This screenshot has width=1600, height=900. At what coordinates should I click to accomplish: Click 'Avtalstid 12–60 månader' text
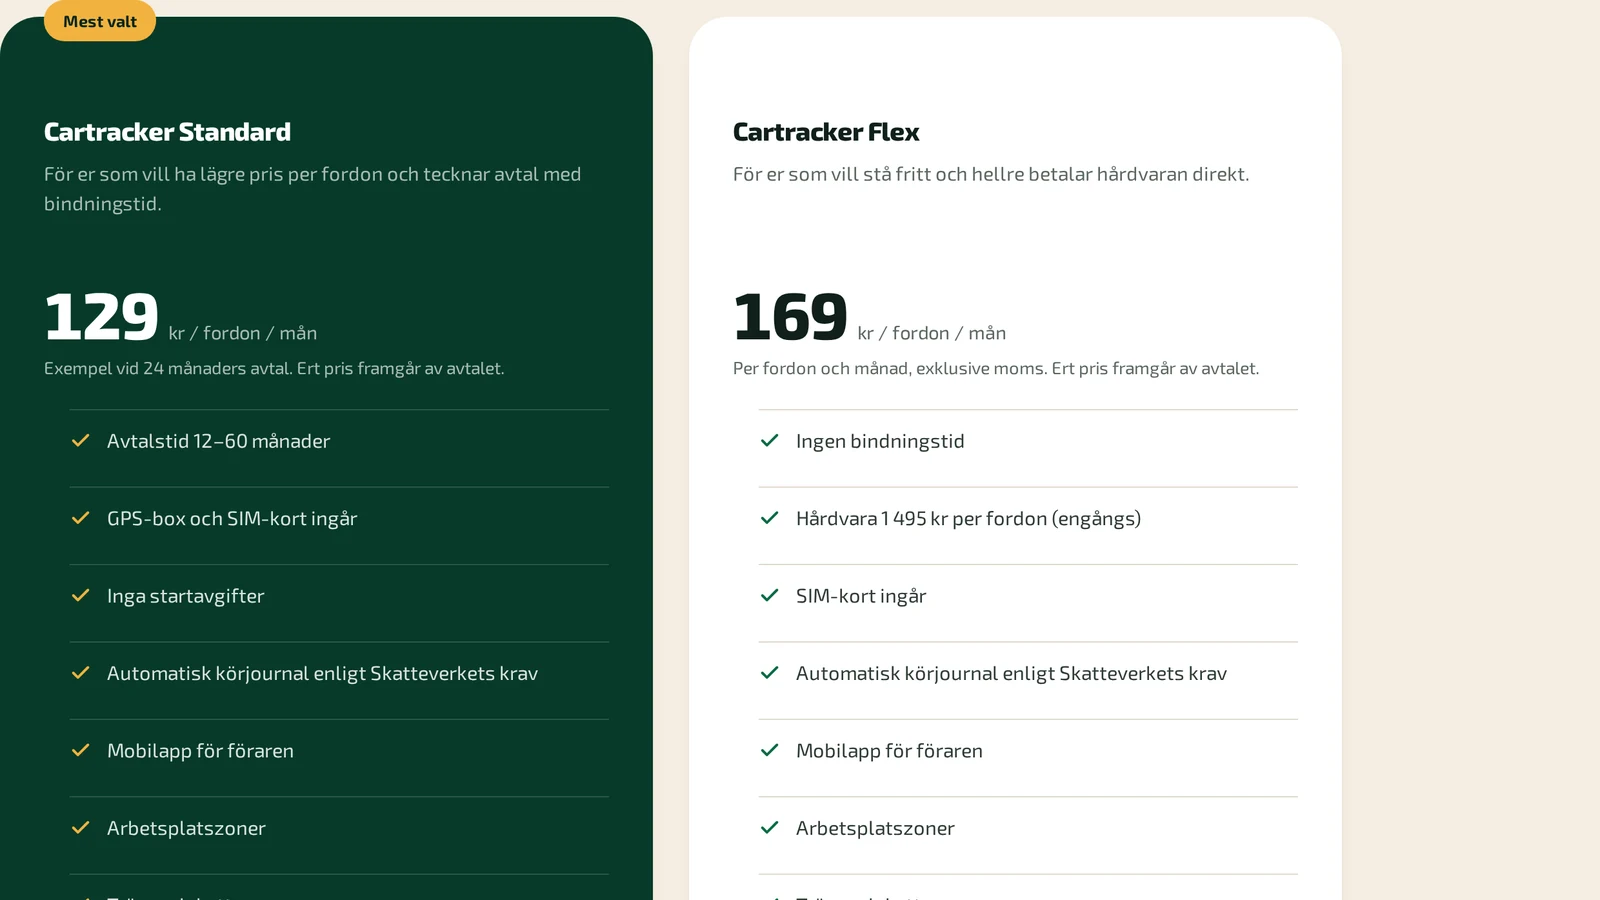click(218, 441)
